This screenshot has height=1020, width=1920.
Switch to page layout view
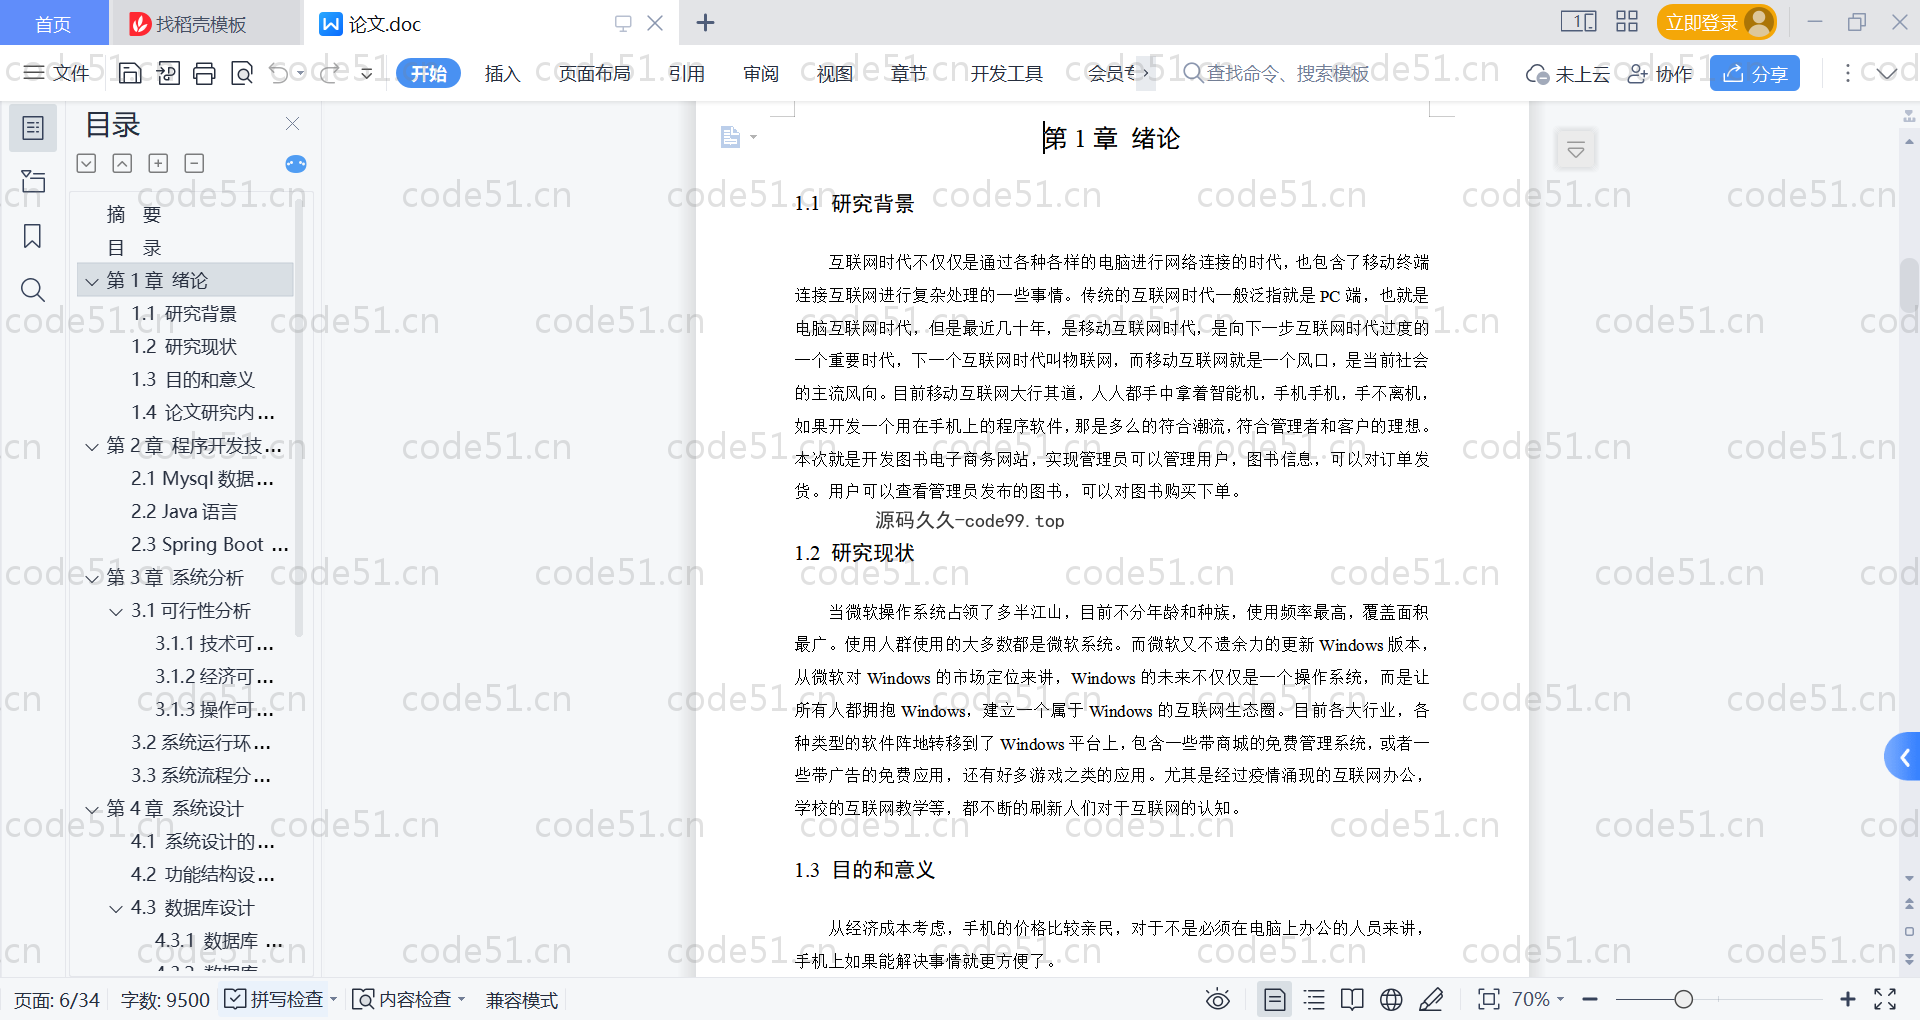[1275, 999]
